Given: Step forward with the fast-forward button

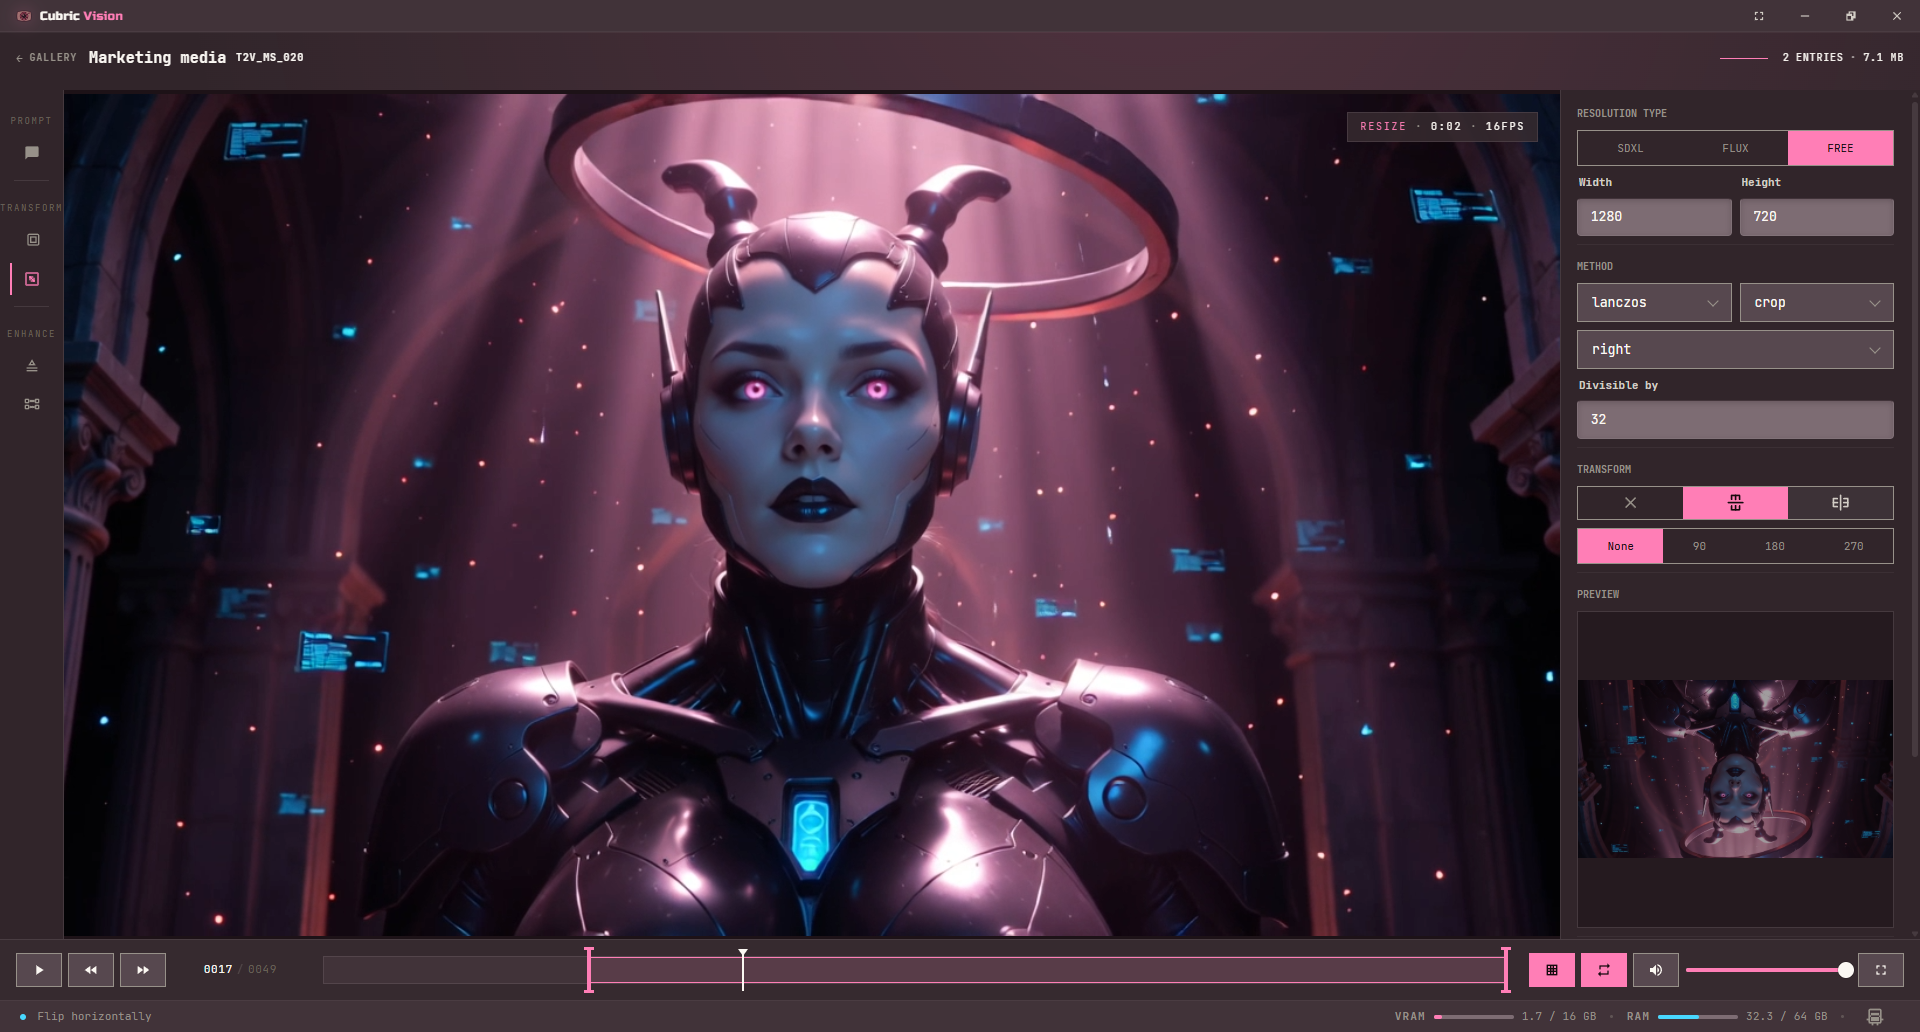Looking at the screenshot, I should (x=143, y=970).
